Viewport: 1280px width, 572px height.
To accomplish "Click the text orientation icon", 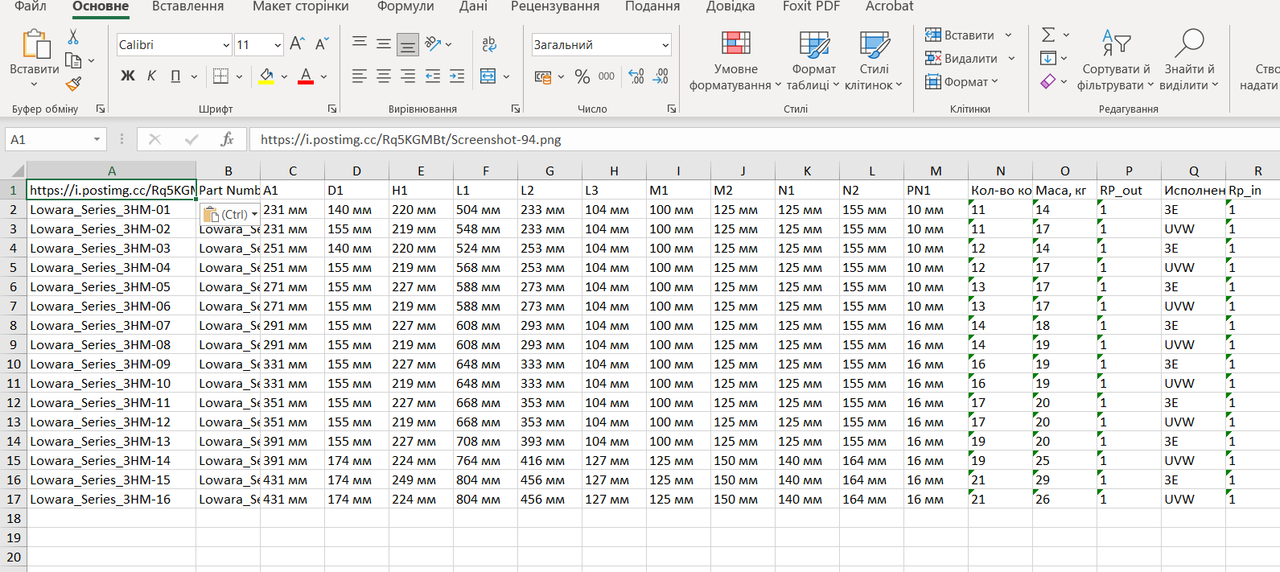I will (x=433, y=44).
